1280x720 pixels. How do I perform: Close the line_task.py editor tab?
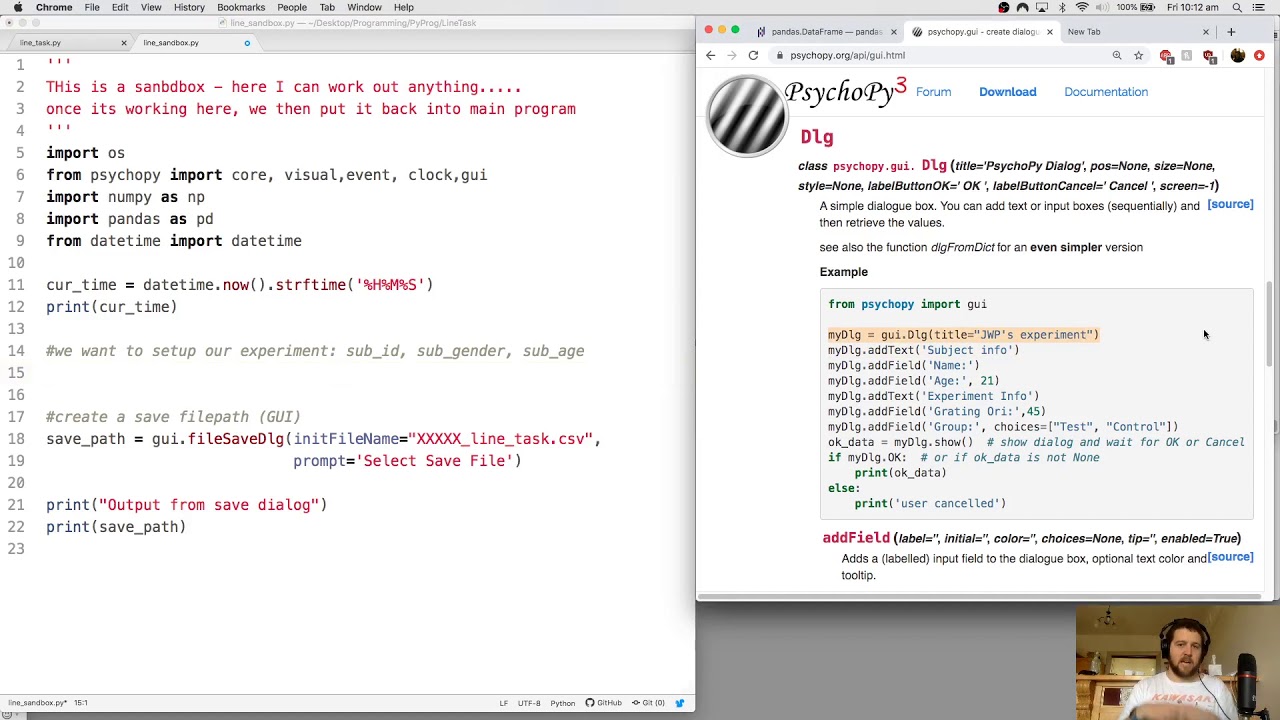point(124,43)
